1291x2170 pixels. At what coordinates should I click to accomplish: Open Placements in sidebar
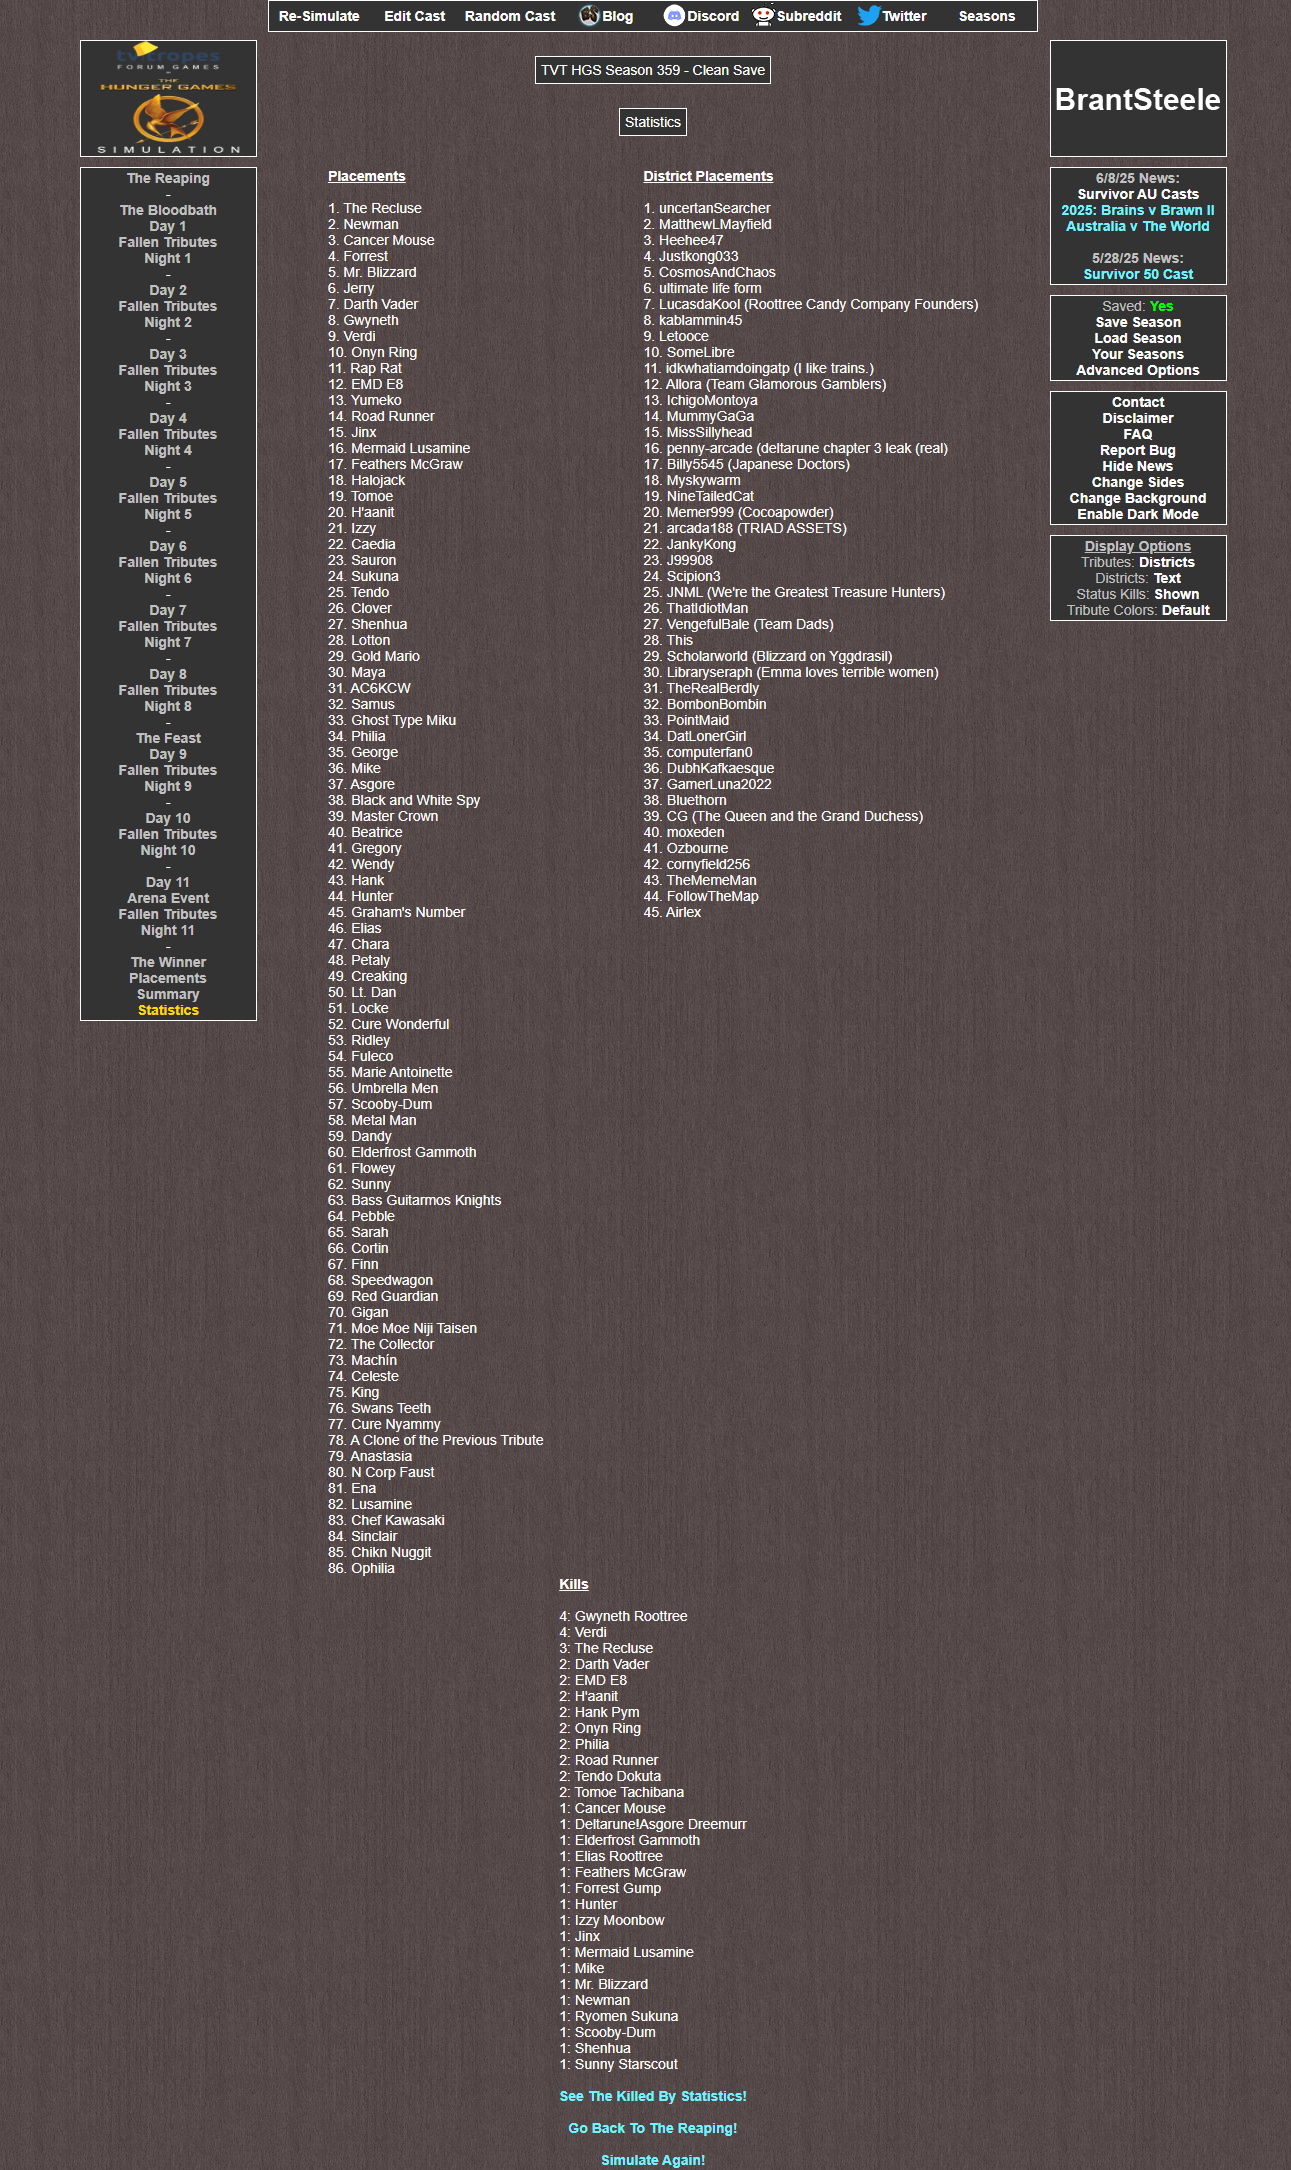pyautogui.click(x=168, y=978)
